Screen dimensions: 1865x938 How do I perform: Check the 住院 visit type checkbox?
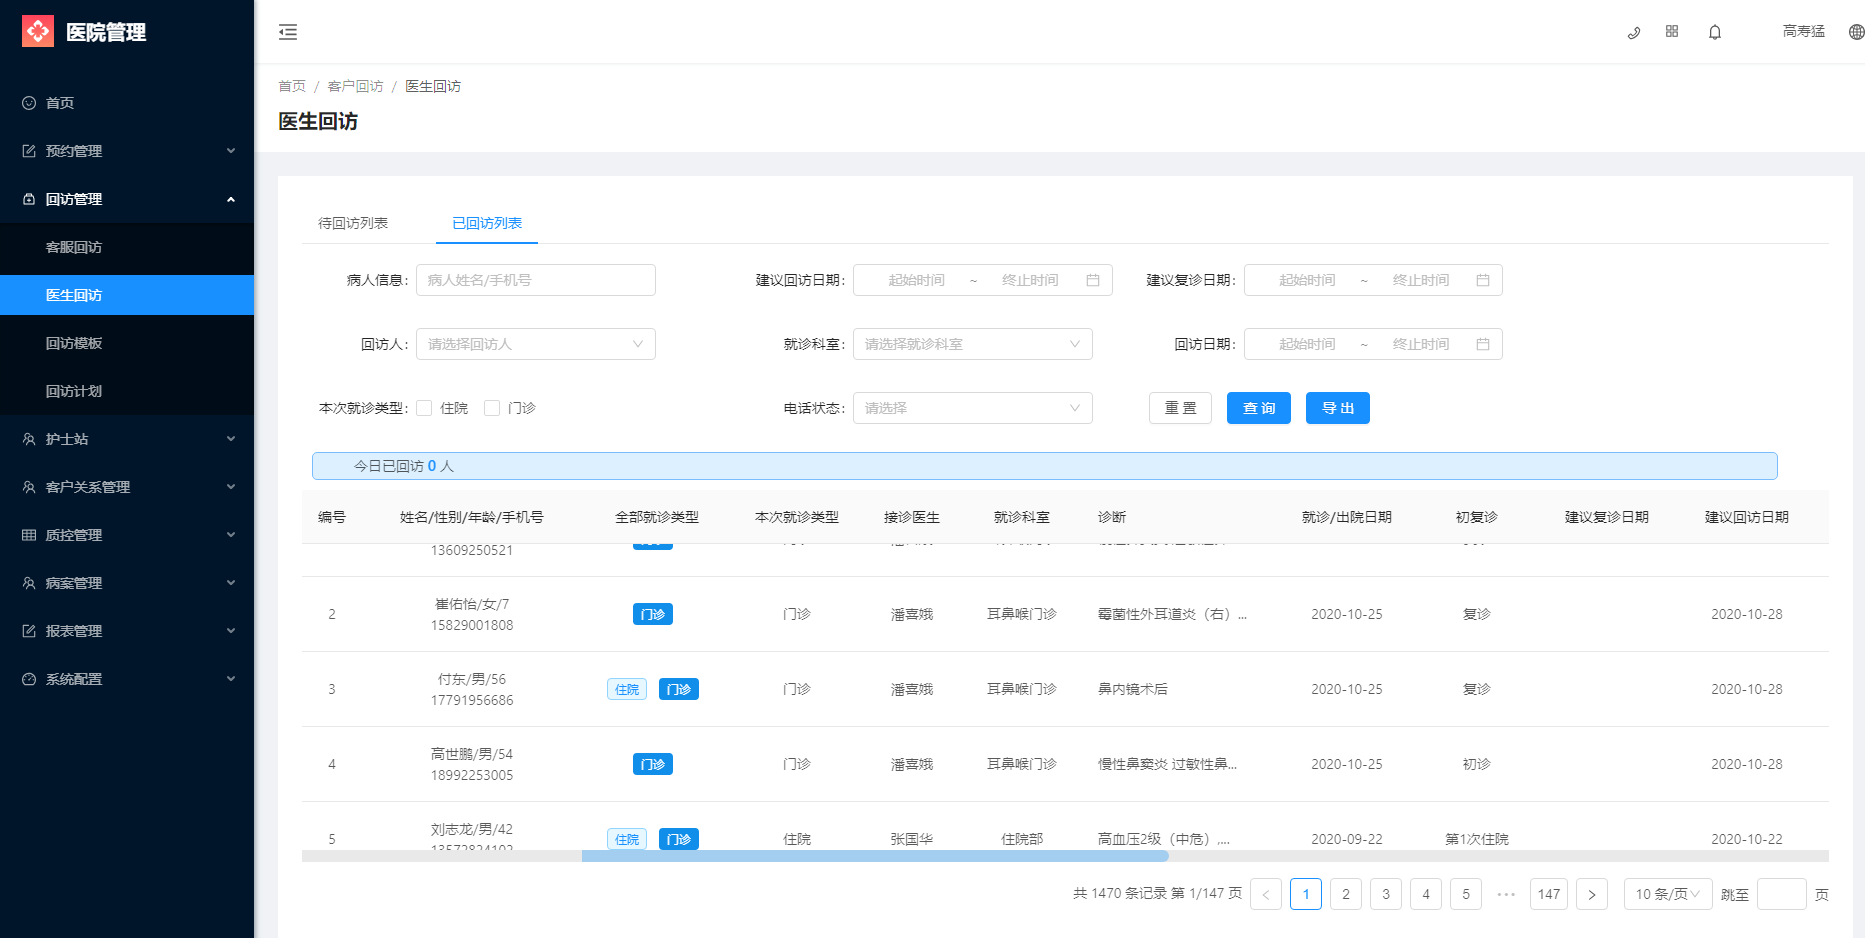click(424, 408)
